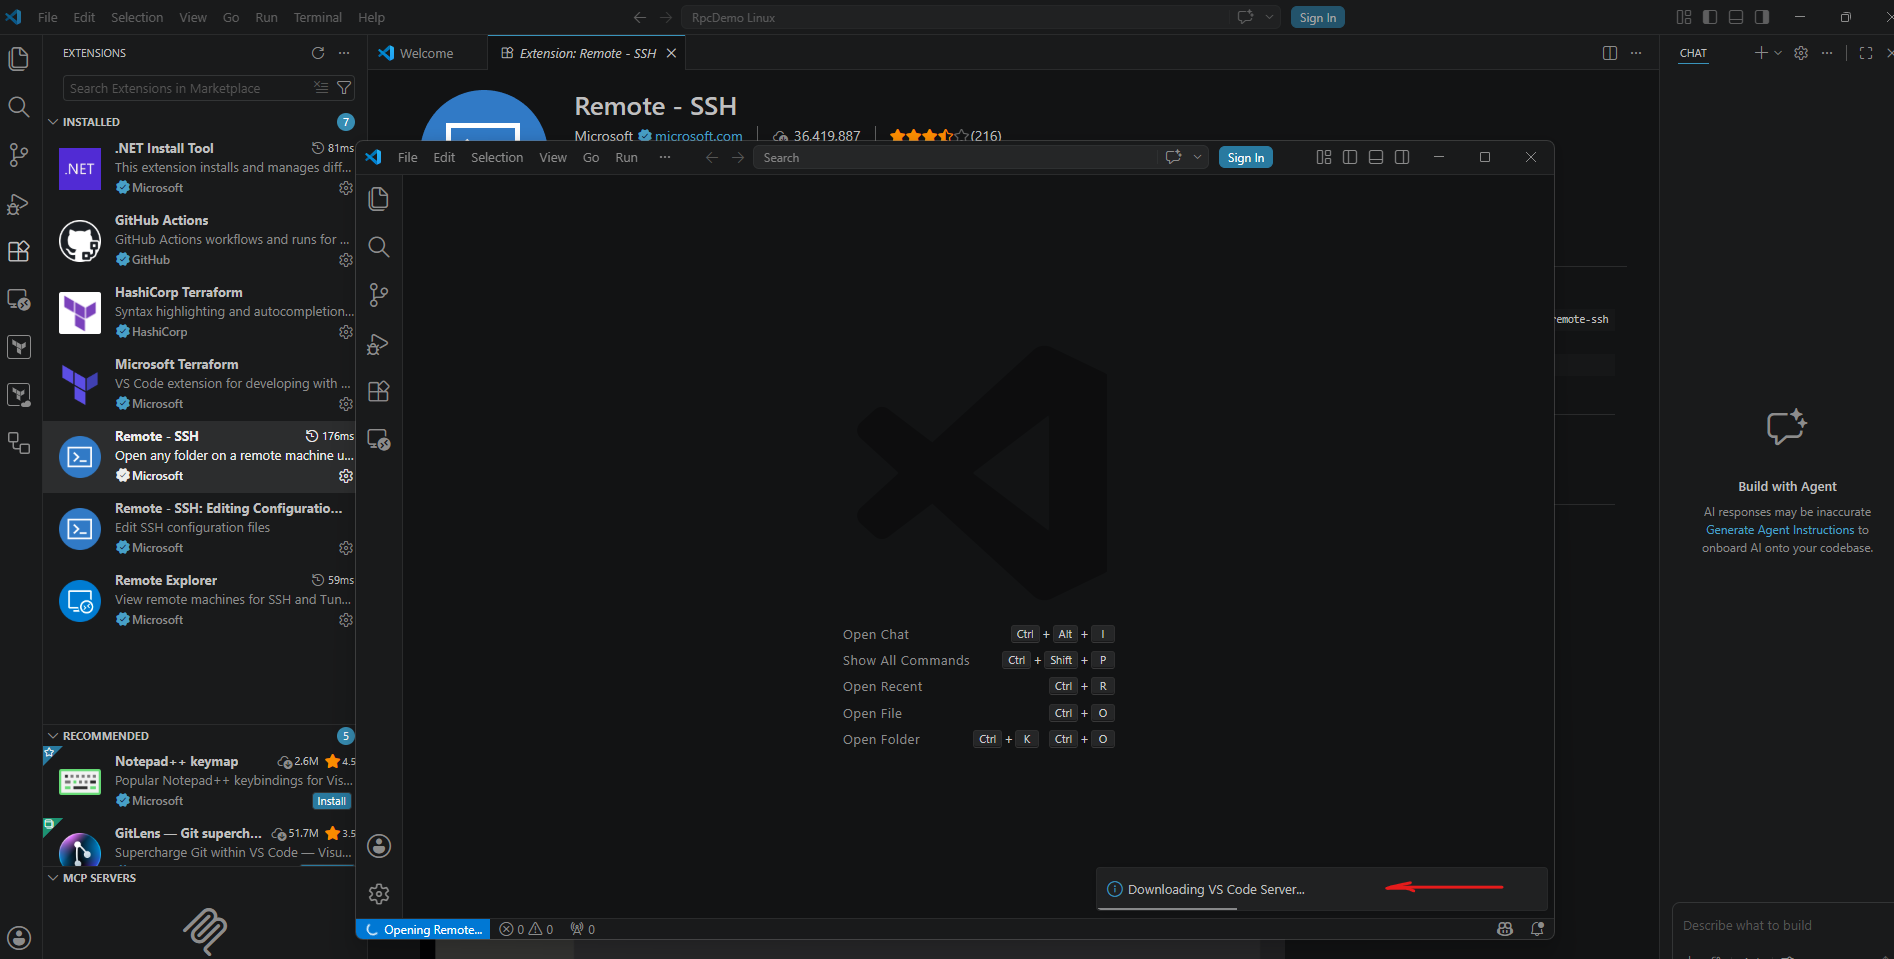This screenshot has height=959, width=1894.
Task: Open Terminal menu in back window
Action: [x=317, y=17]
